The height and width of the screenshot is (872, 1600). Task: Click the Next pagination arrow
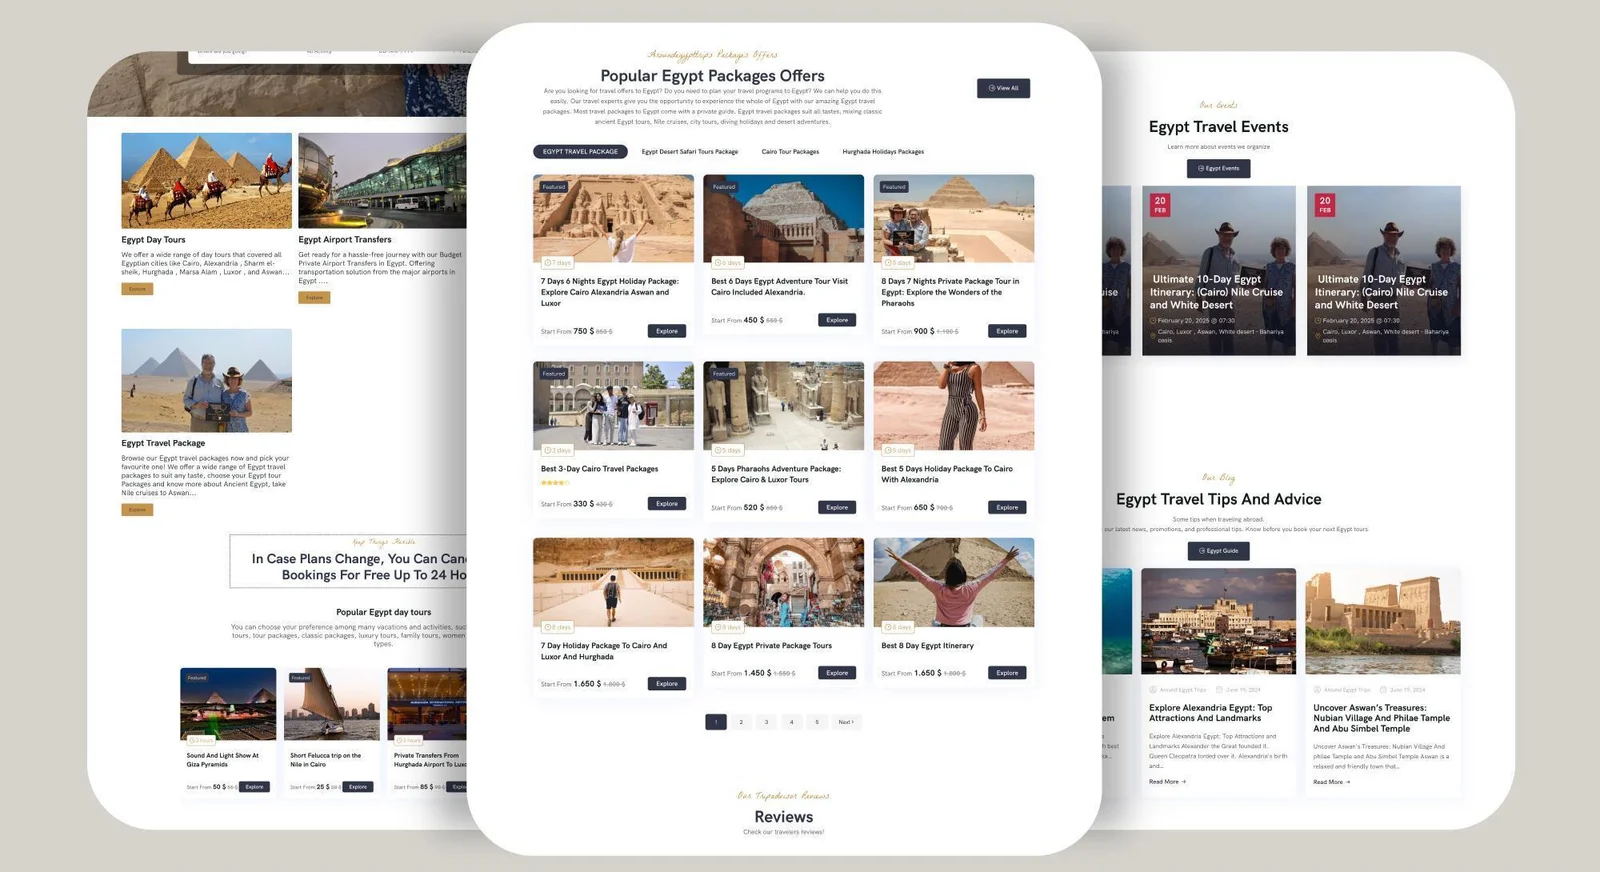846,722
